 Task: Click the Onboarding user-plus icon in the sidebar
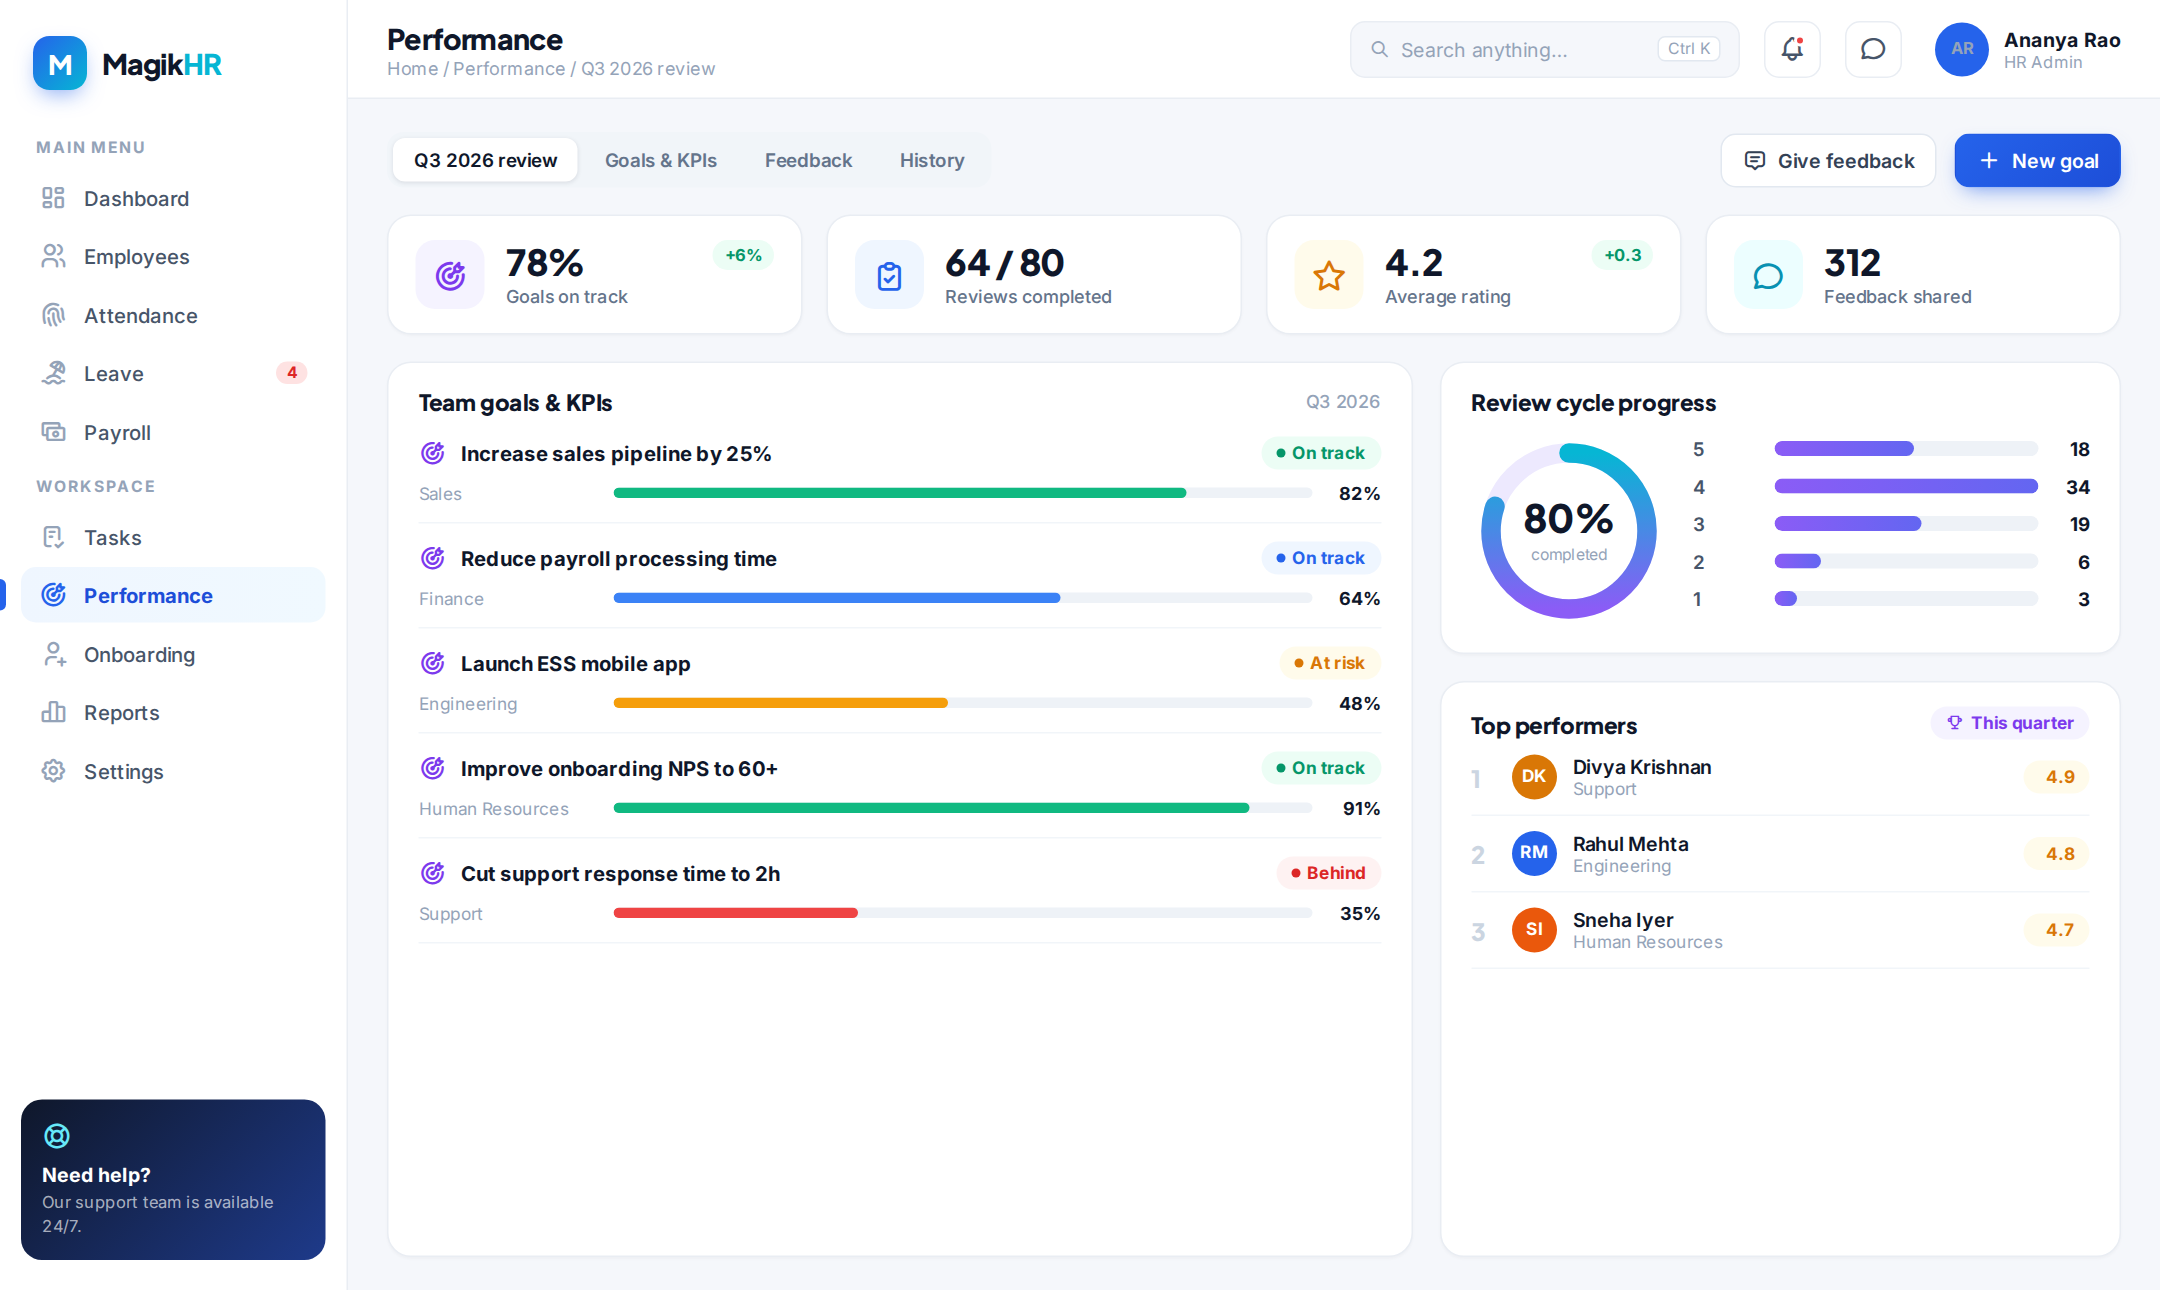[x=53, y=654]
